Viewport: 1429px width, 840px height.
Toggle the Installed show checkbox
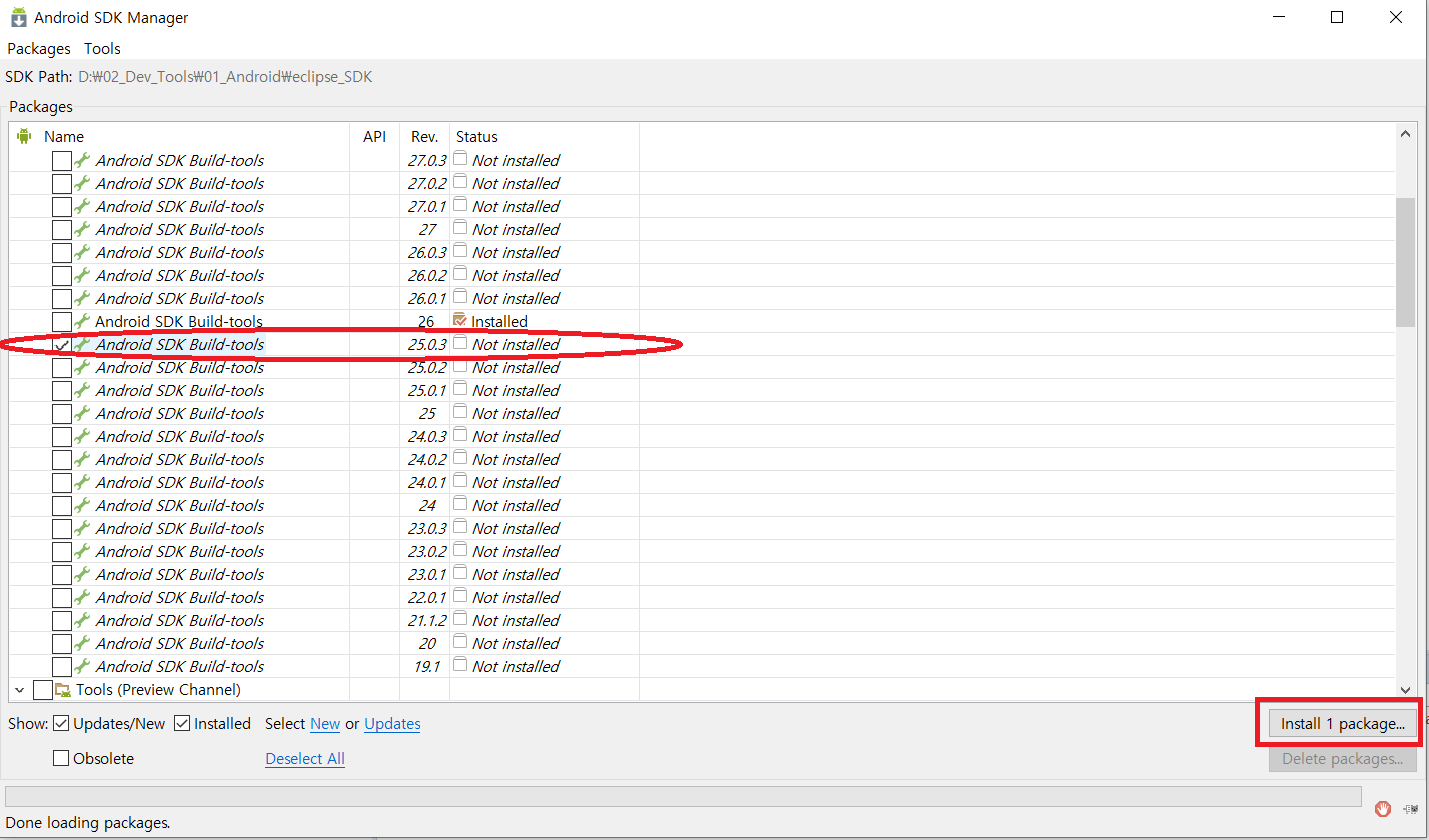click(x=182, y=723)
